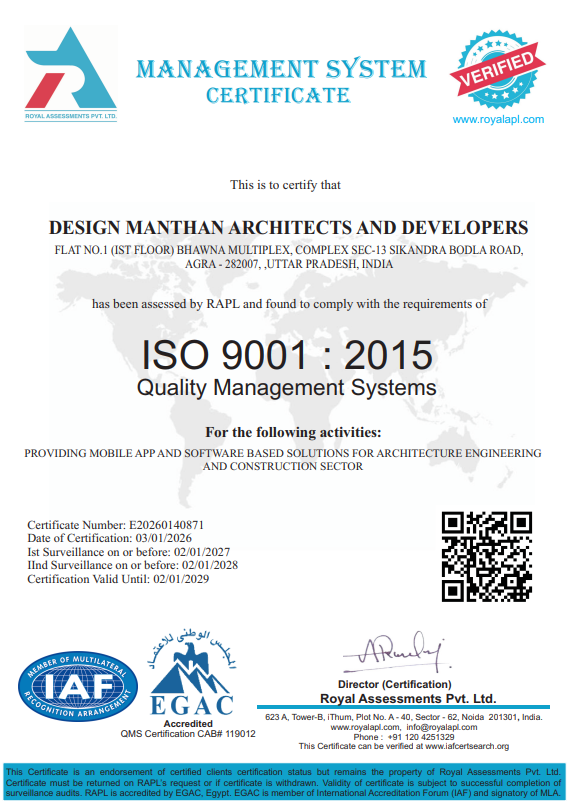Click the "Quality Management Systems" subtitle
The height and width of the screenshot is (805, 572).
287,388
